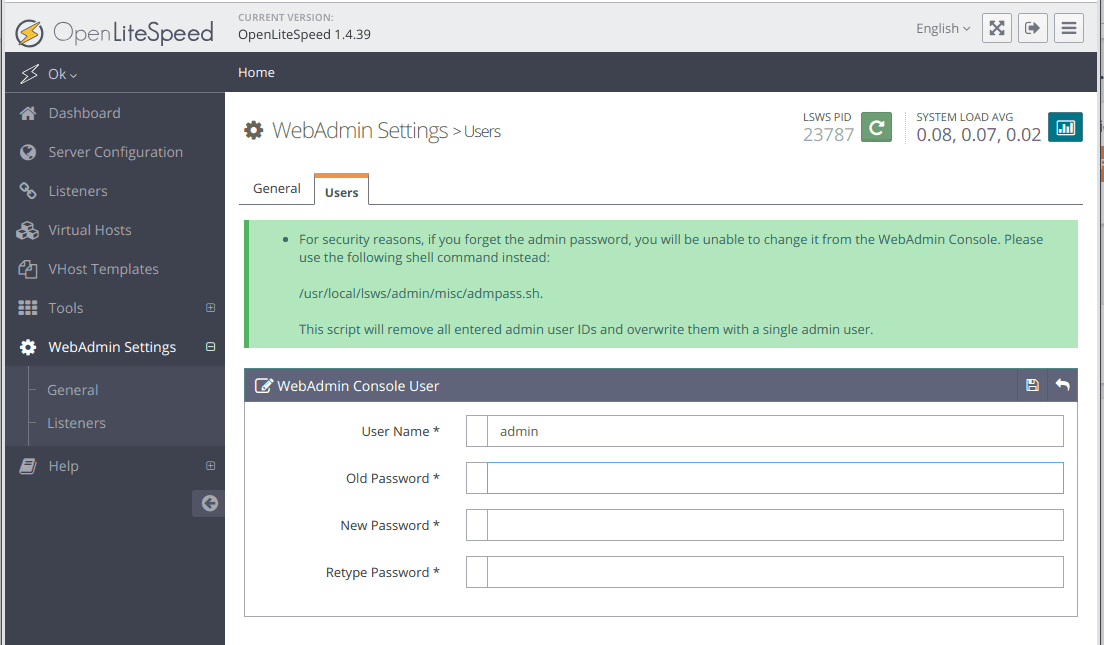This screenshot has height=645, width=1104.
Task: Click the back arrow icon in panel header
Action: (1062, 385)
